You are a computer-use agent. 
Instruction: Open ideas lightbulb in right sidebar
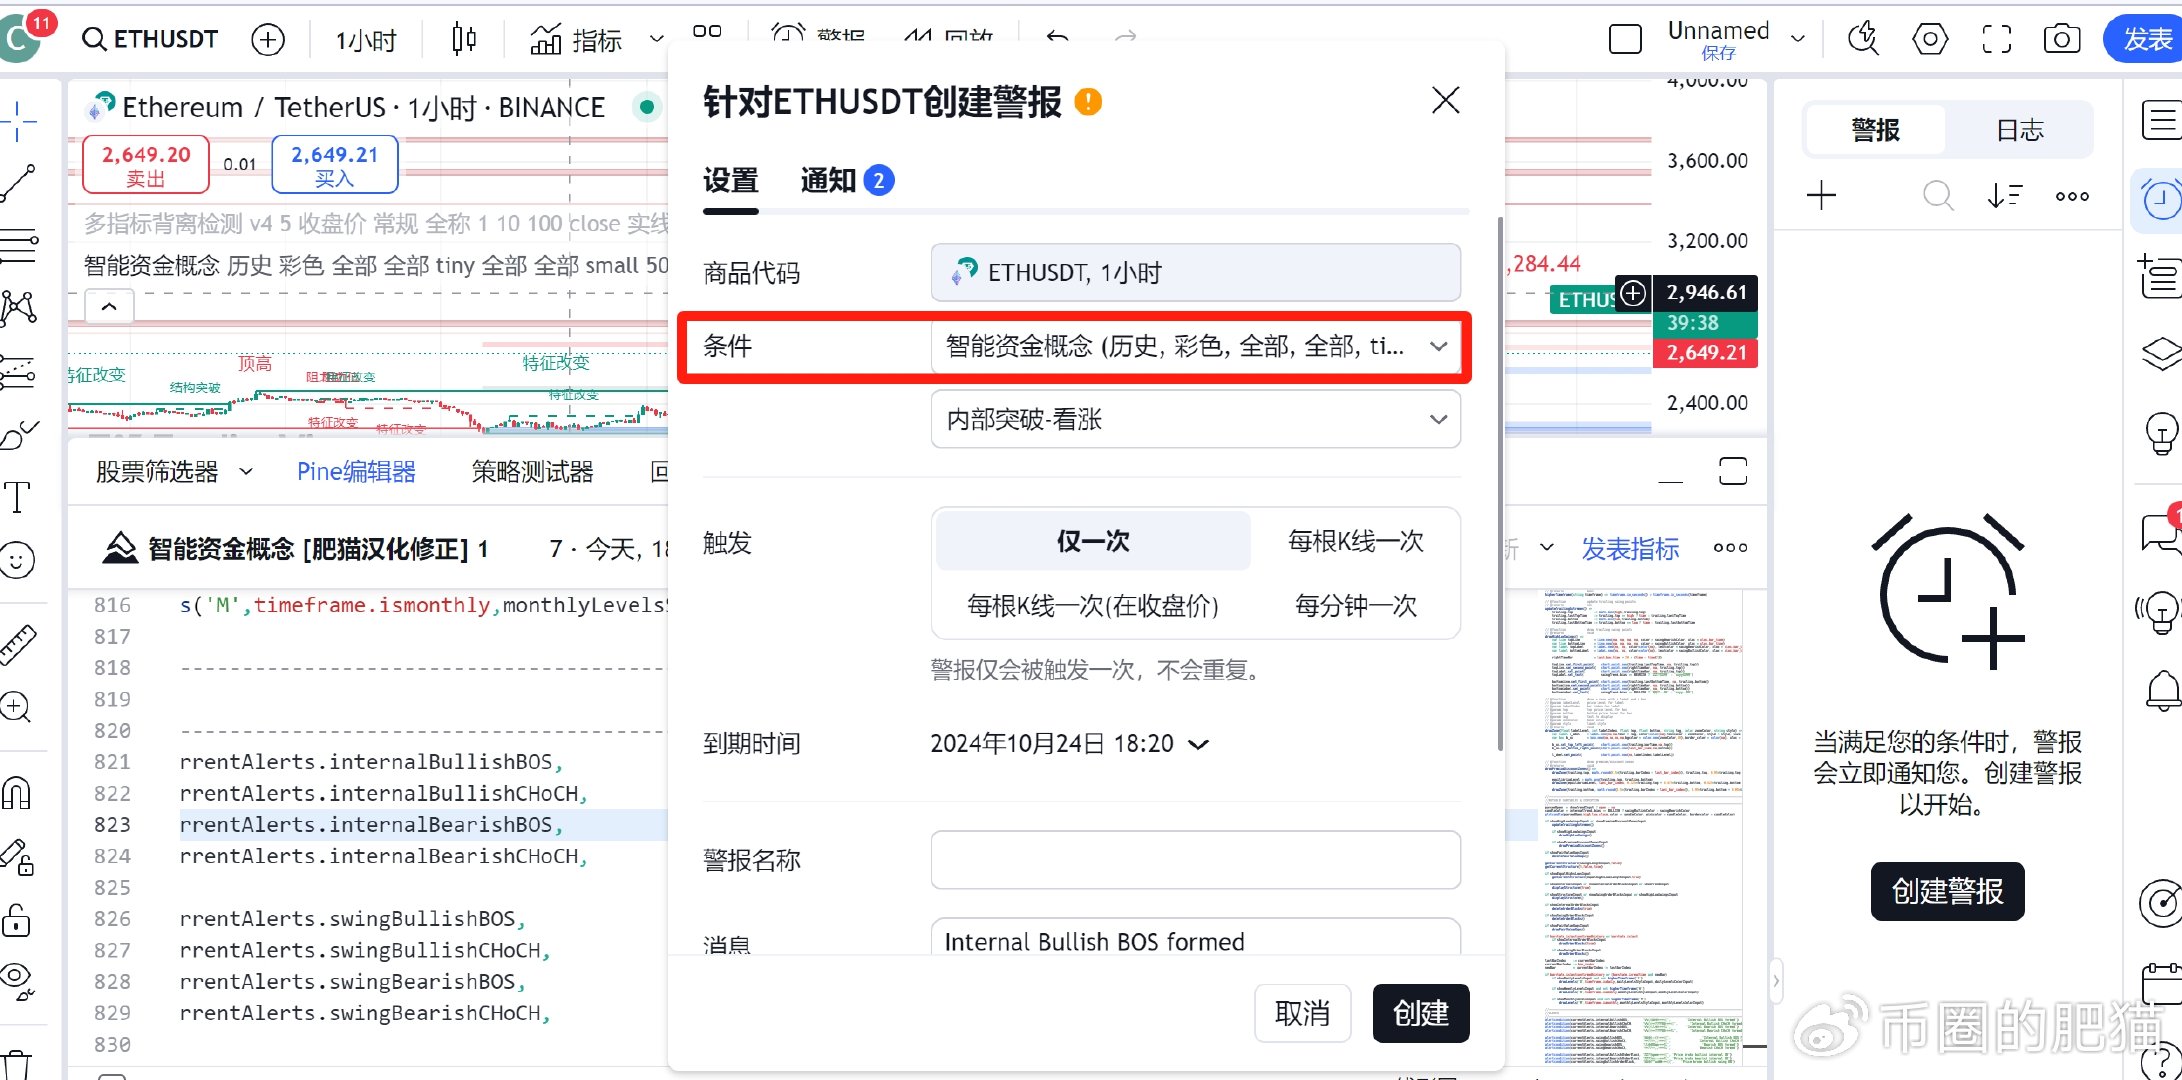tap(2161, 433)
